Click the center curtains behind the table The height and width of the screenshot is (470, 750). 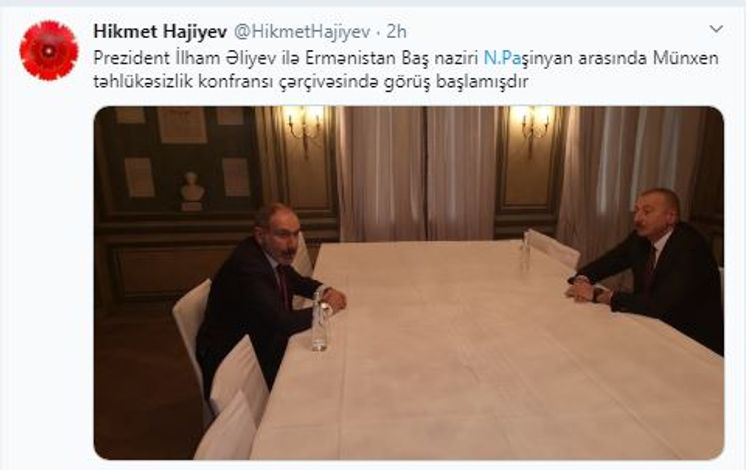pos(417,173)
